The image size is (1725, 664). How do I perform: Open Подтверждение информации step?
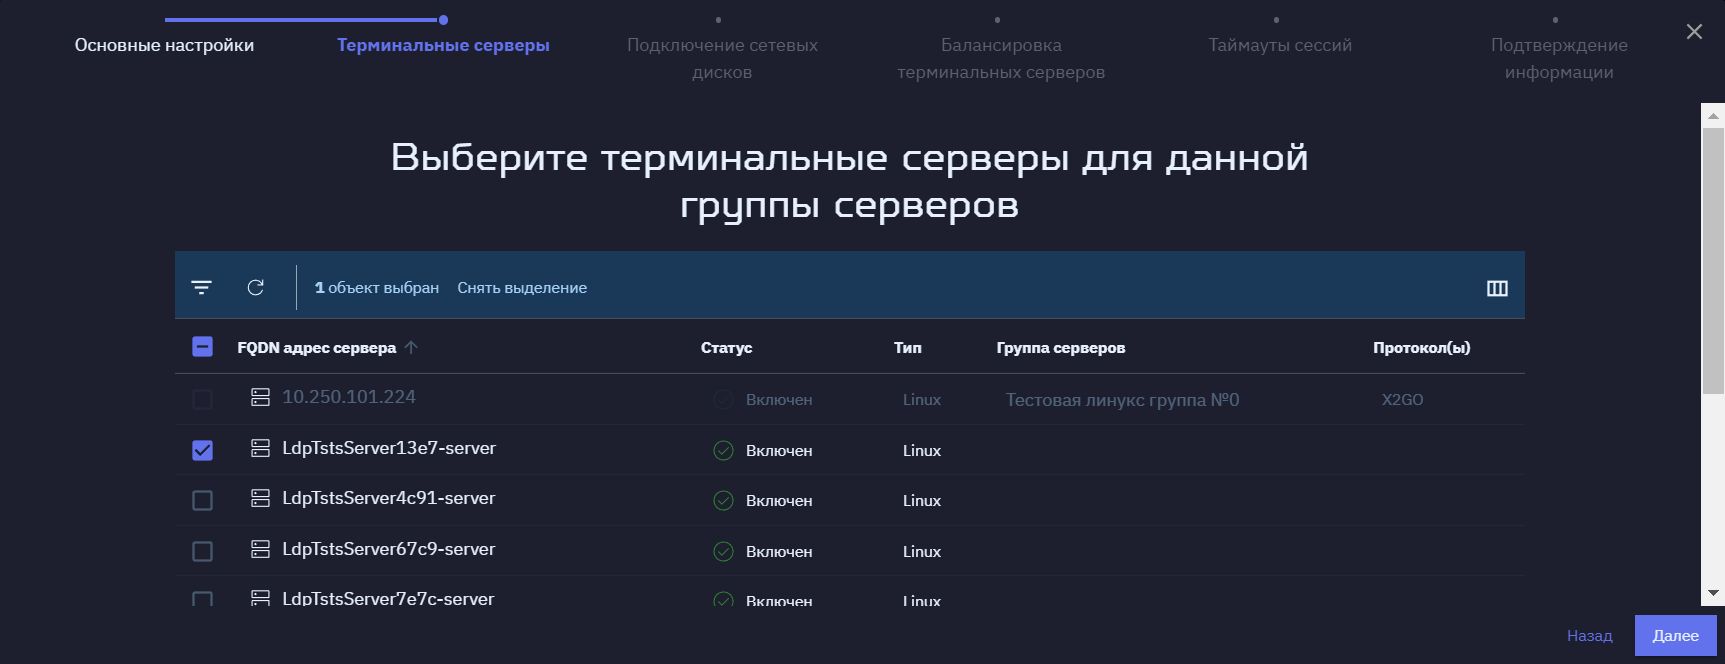[x=1559, y=58]
